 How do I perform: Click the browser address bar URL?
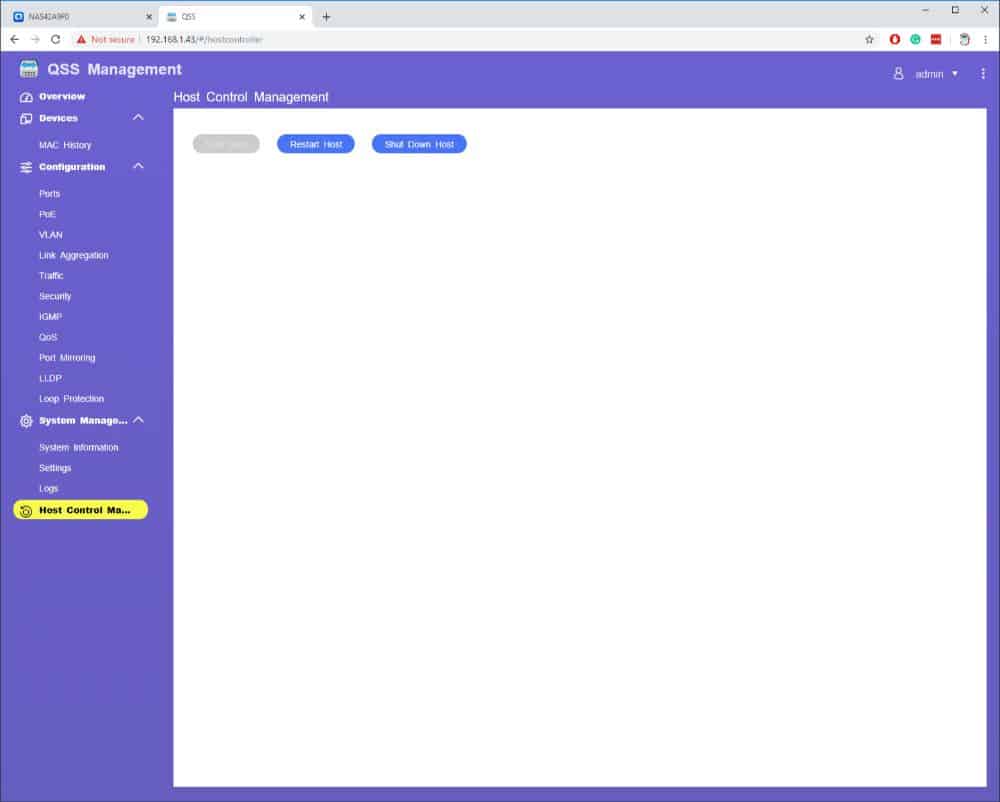coord(204,39)
